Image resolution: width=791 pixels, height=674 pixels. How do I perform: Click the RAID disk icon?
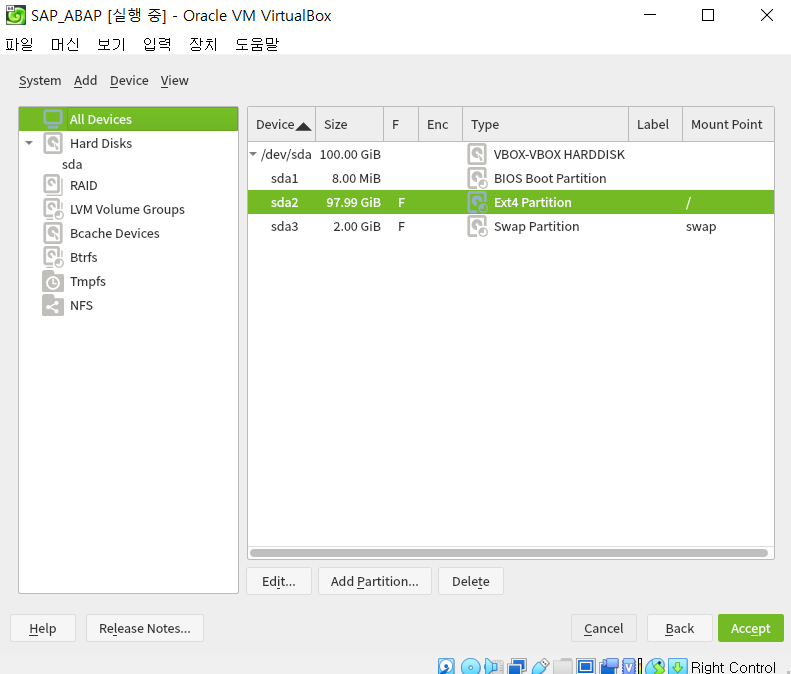53,185
